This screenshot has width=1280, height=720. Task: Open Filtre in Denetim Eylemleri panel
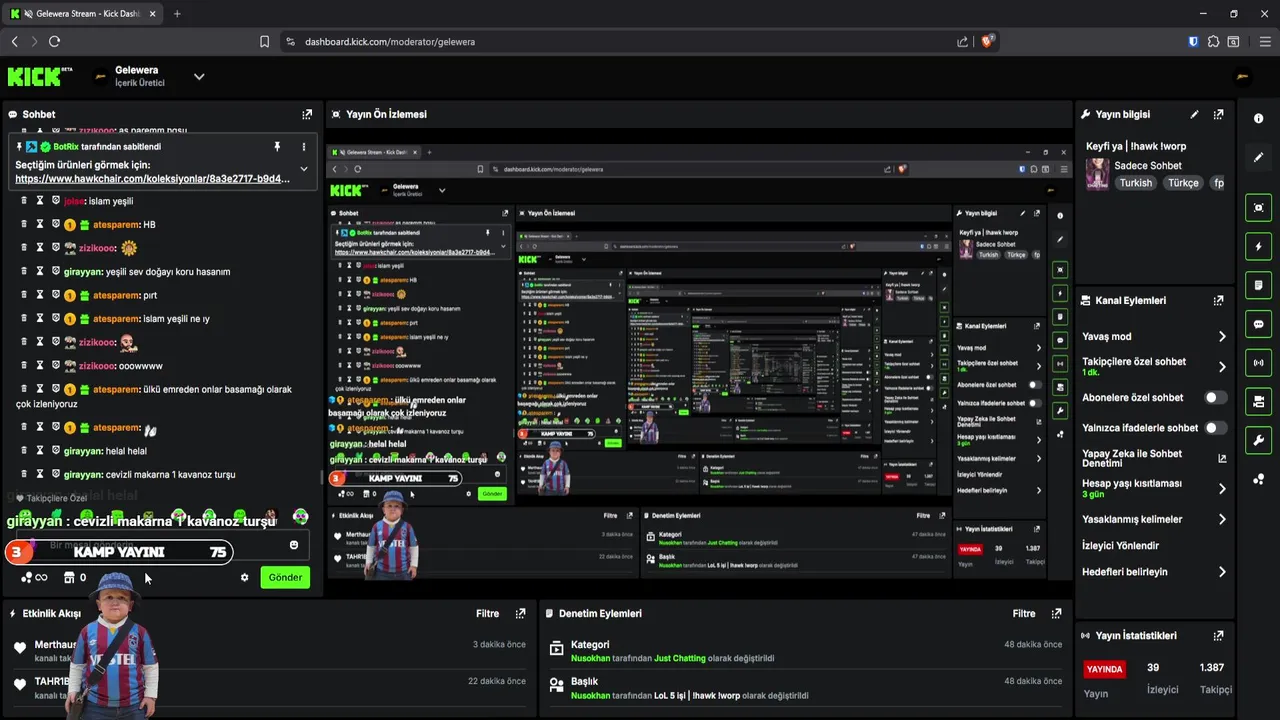[x=1024, y=613]
